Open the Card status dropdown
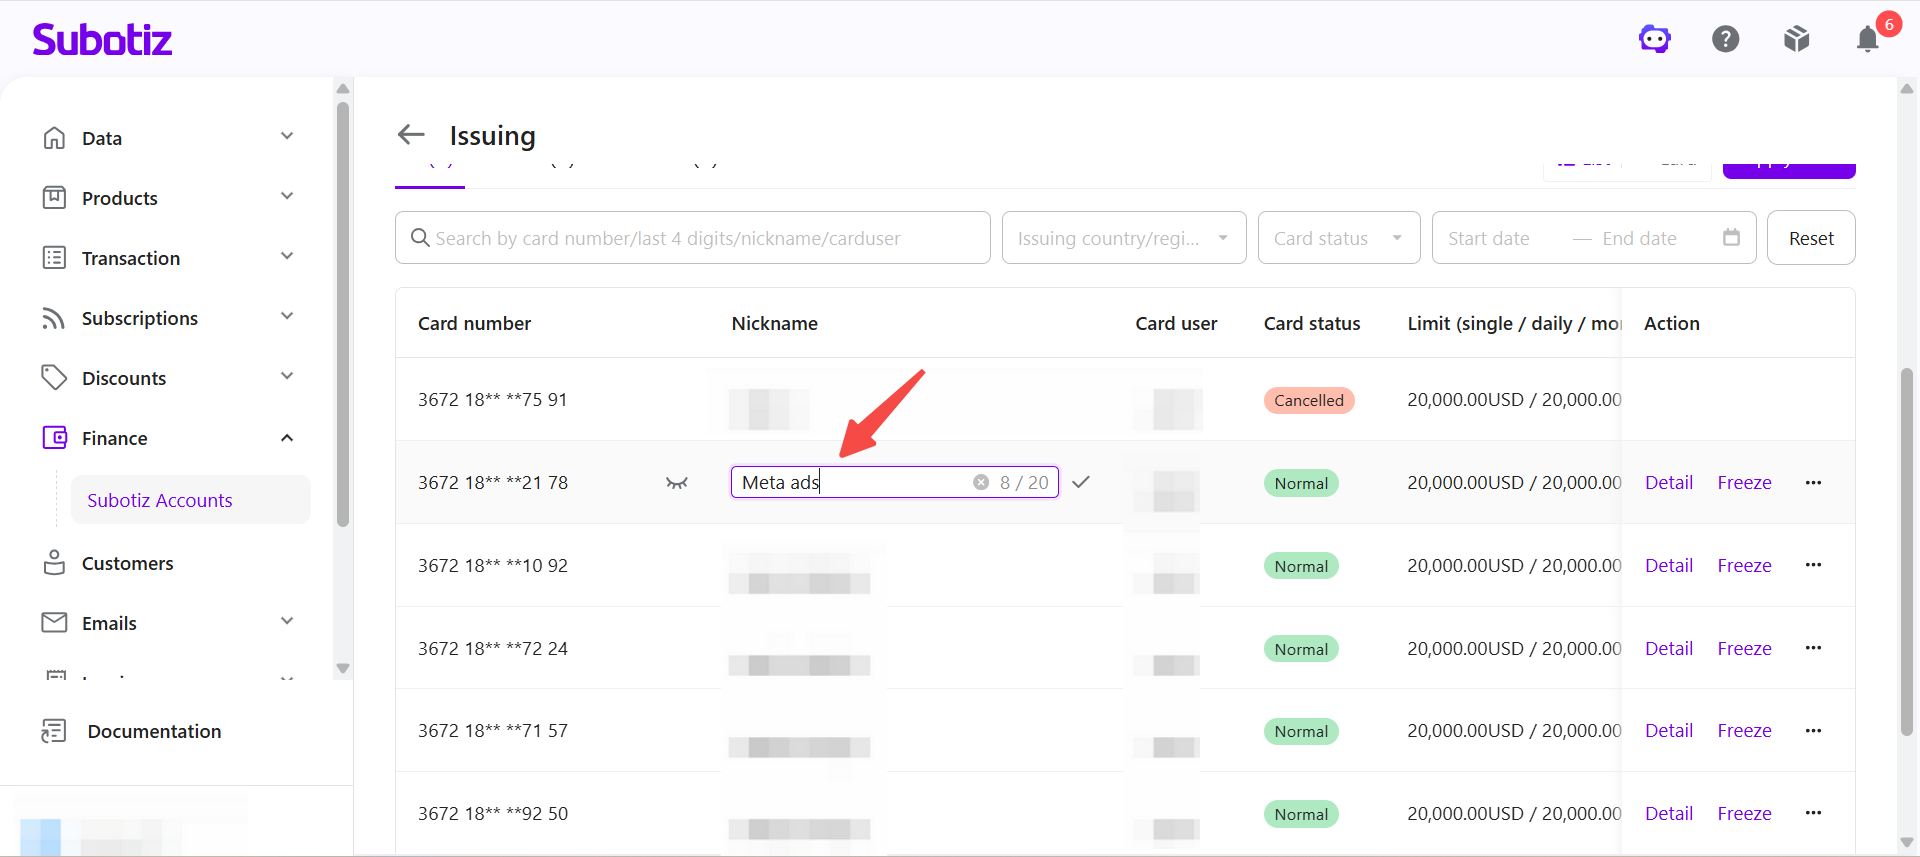Image resolution: width=1920 pixels, height=857 pixels. pos(1339,238)
